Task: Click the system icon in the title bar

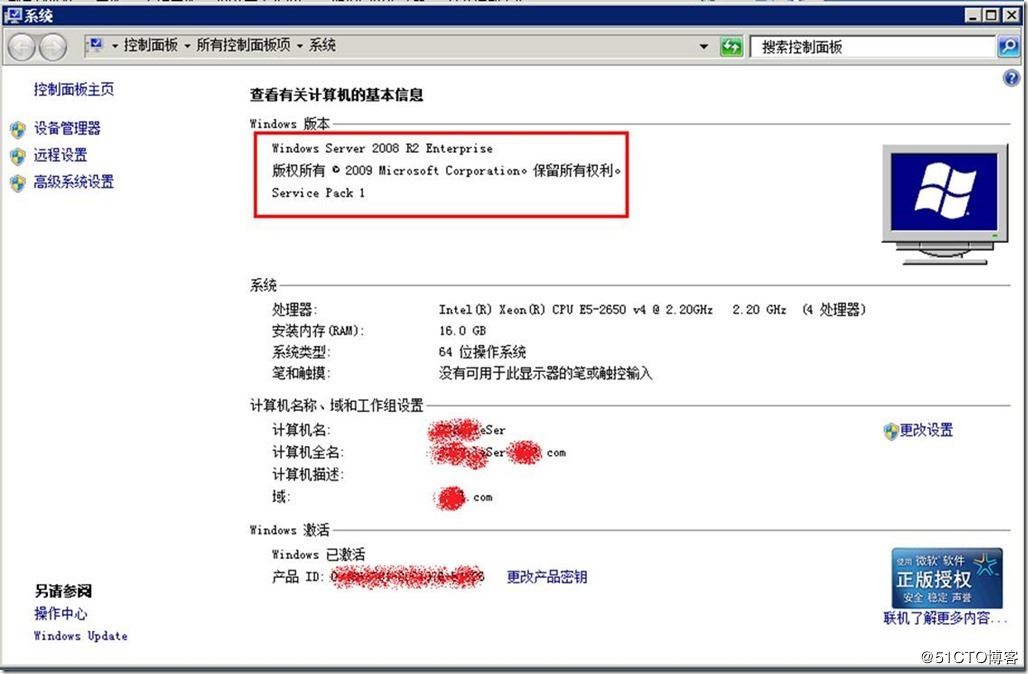Action: point(12,15)
